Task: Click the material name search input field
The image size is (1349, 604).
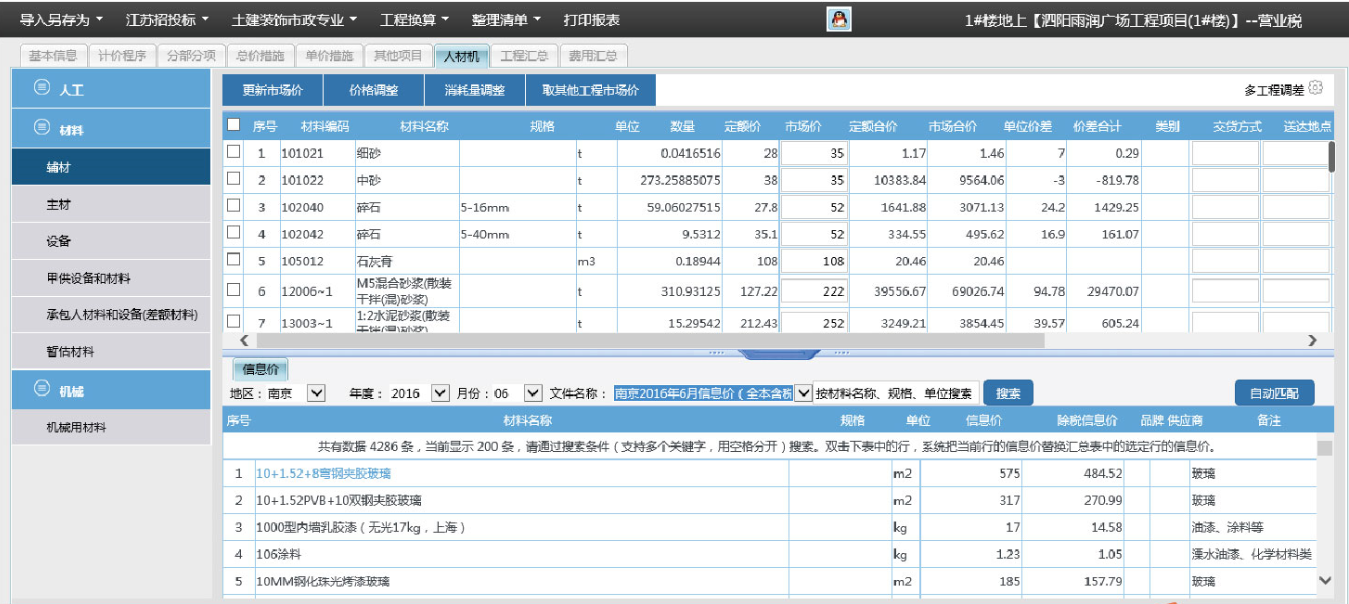Action: pos(896,393)
